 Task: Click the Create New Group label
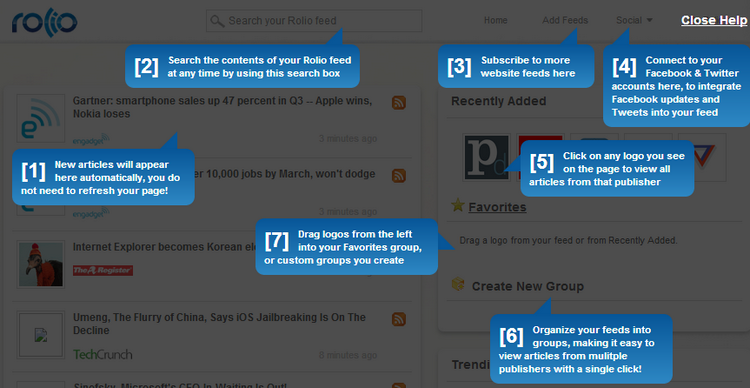[528, 287]
